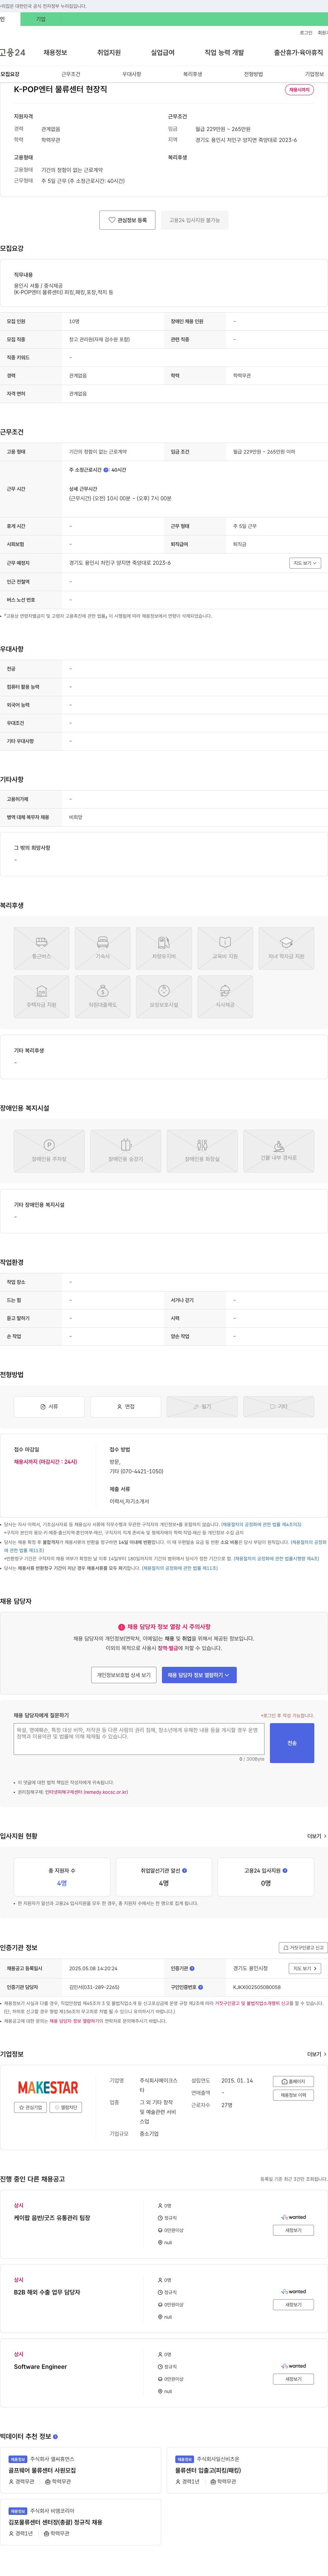The image size is (328, 2576).
Task: Click the 요양보호시설 icon
Action: coord(164,997)
